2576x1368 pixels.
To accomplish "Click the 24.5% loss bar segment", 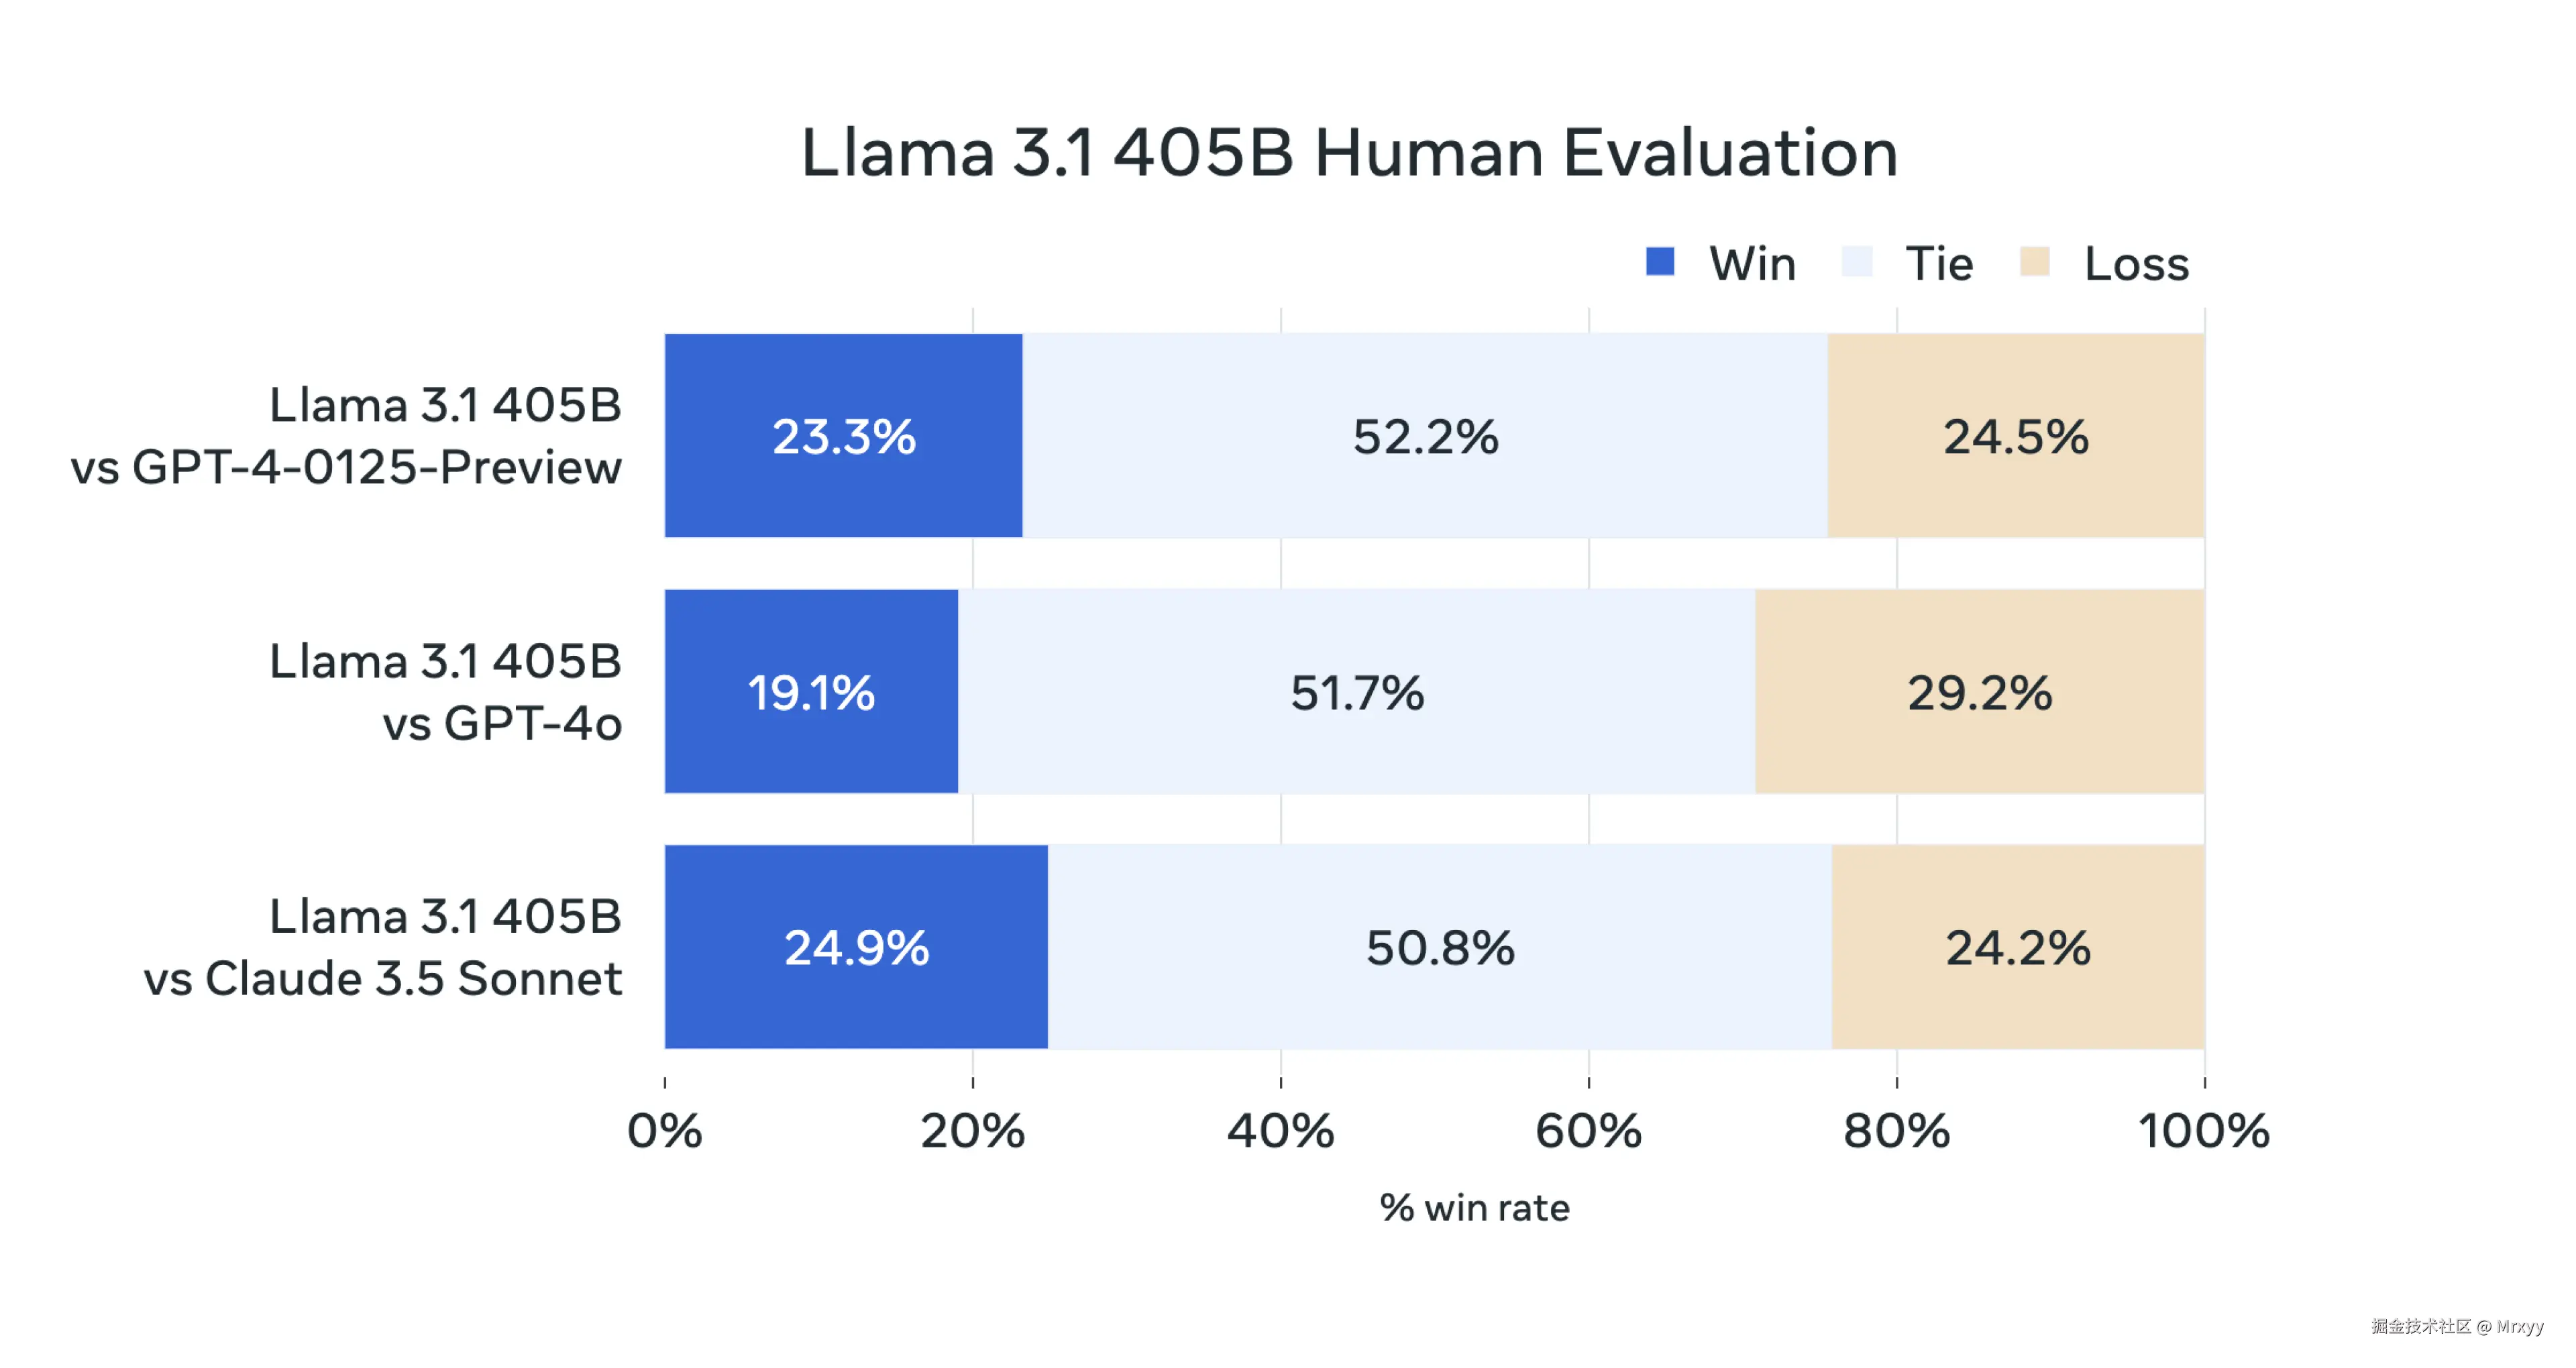I will (x=2016, y=436).
